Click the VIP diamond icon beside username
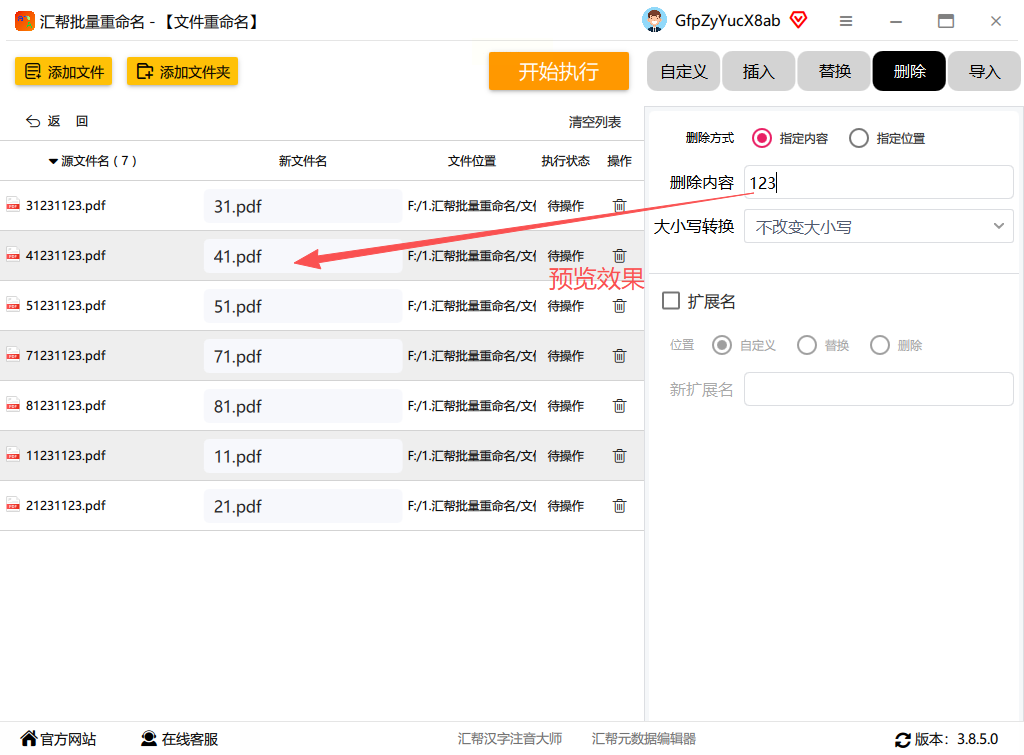 798,20
